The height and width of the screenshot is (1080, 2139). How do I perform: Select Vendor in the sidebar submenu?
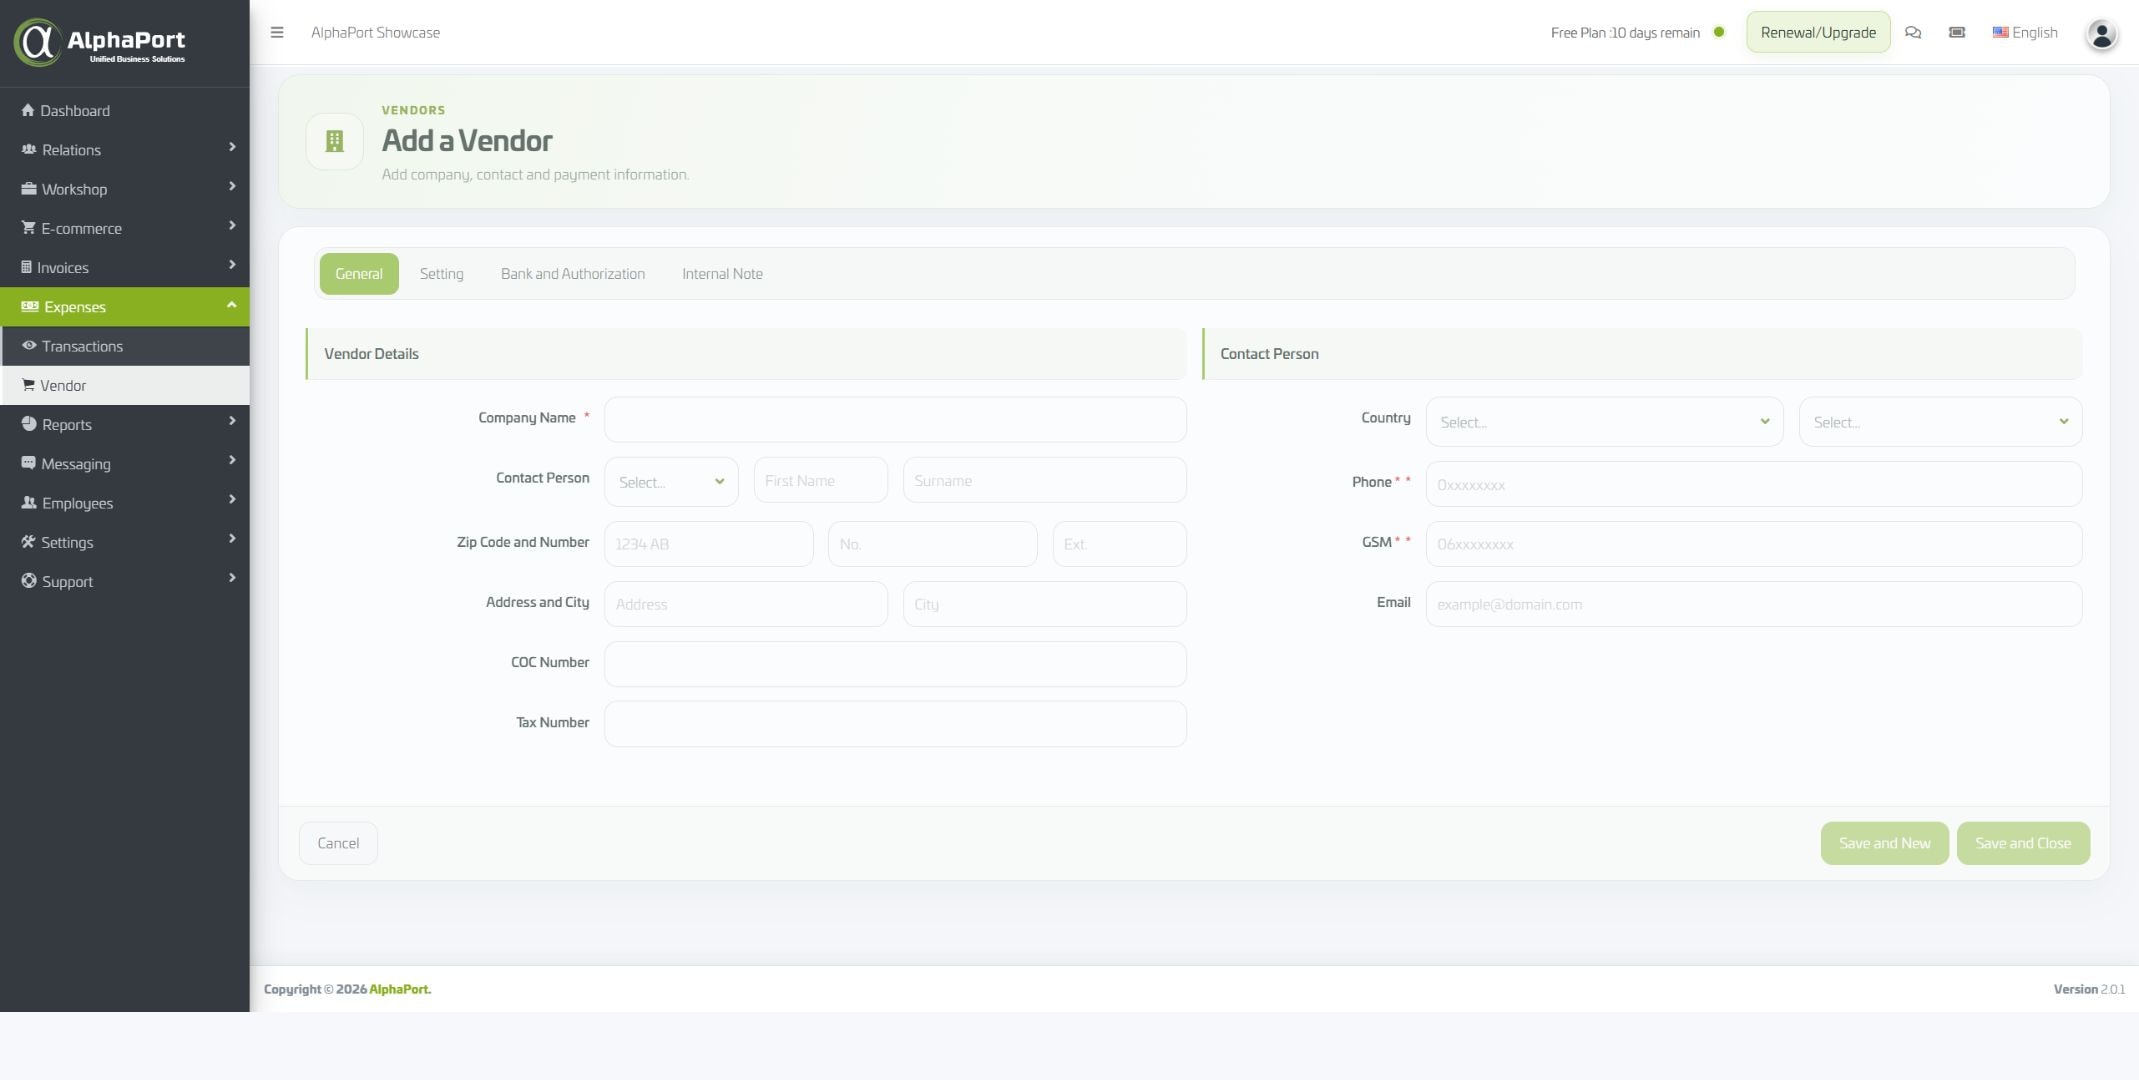point(125,385)
